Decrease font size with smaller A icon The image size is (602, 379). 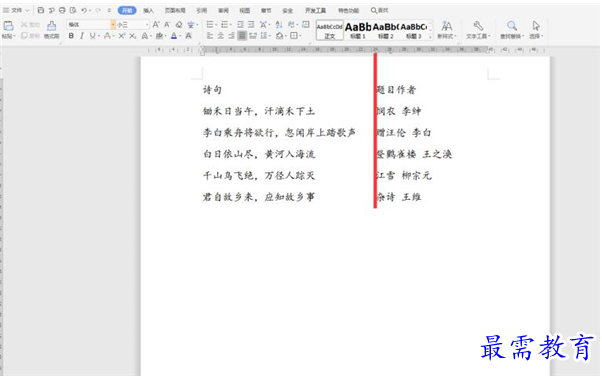(167, 25)
